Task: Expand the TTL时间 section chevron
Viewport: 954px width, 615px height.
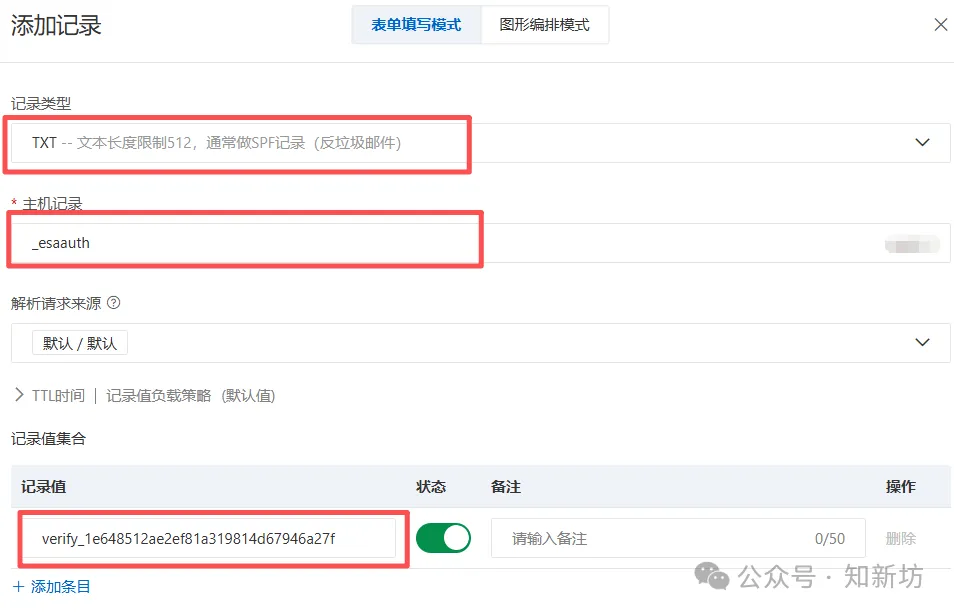Action: pos(19,395)
